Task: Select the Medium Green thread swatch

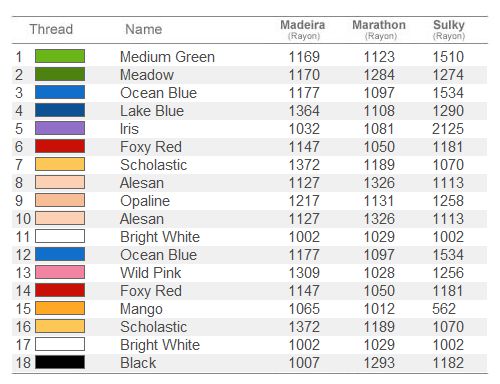Action: pyautogui.click(x=60, y=56)
